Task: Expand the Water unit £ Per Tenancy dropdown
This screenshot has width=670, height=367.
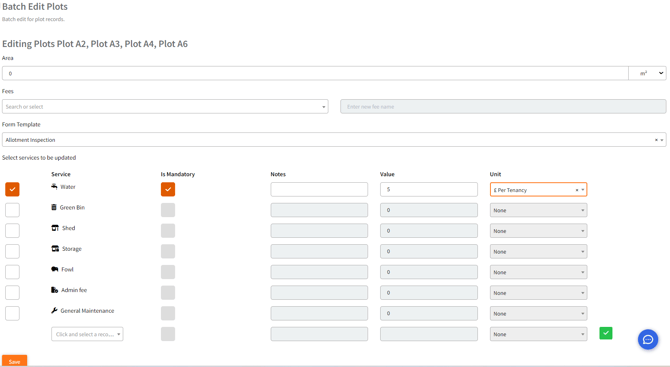Action: click(x=538, y=190)
